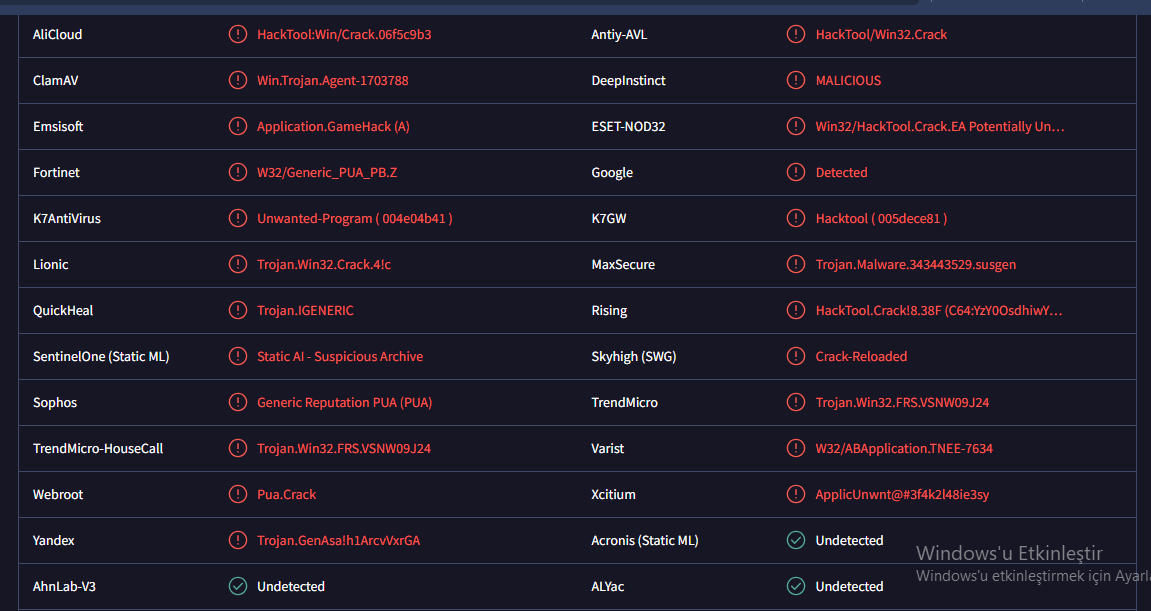
Task: Click the Pua.Crack detection text
Action: (x=286, y=494)
